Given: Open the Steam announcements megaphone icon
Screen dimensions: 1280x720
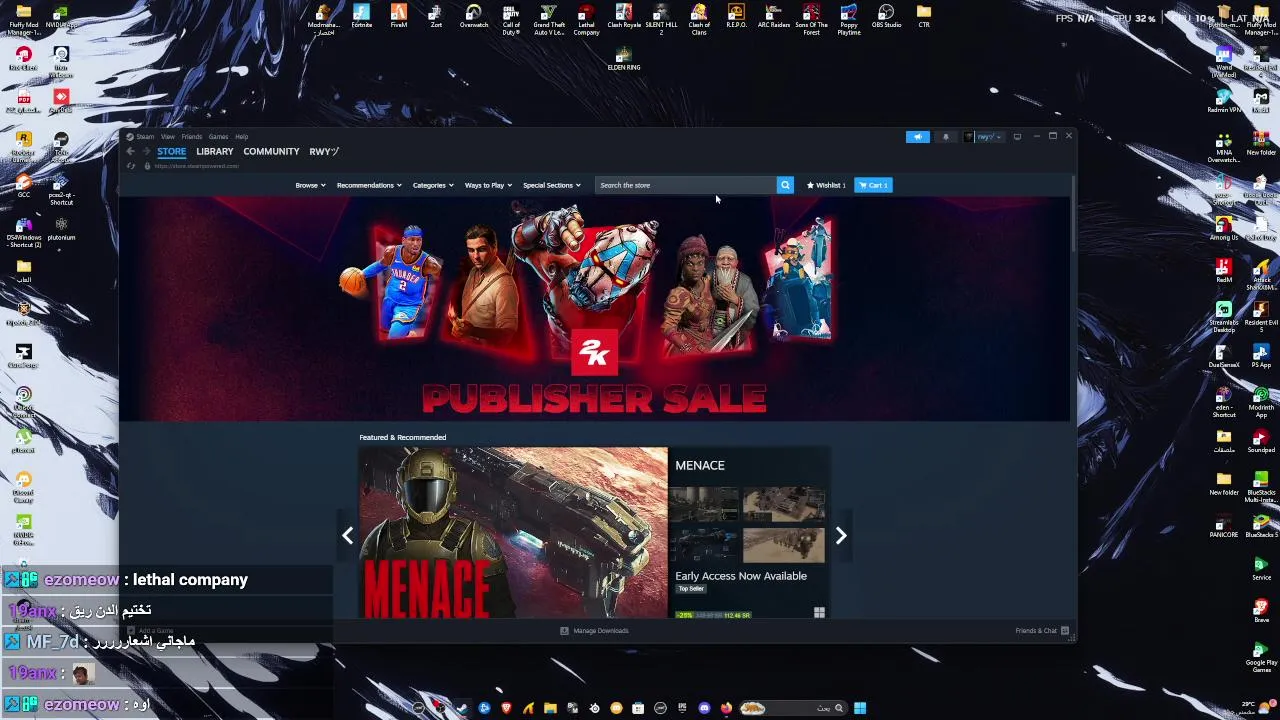Looking at the screenshot, I should pyautogui.click(x=917, y=137).
